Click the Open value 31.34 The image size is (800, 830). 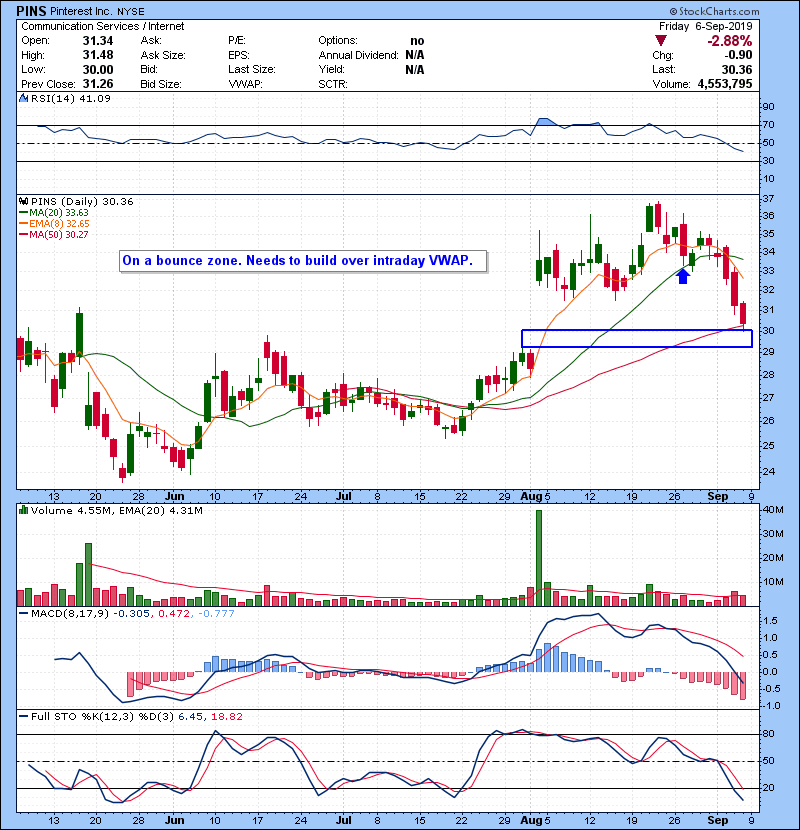click(x=98, y=41)
